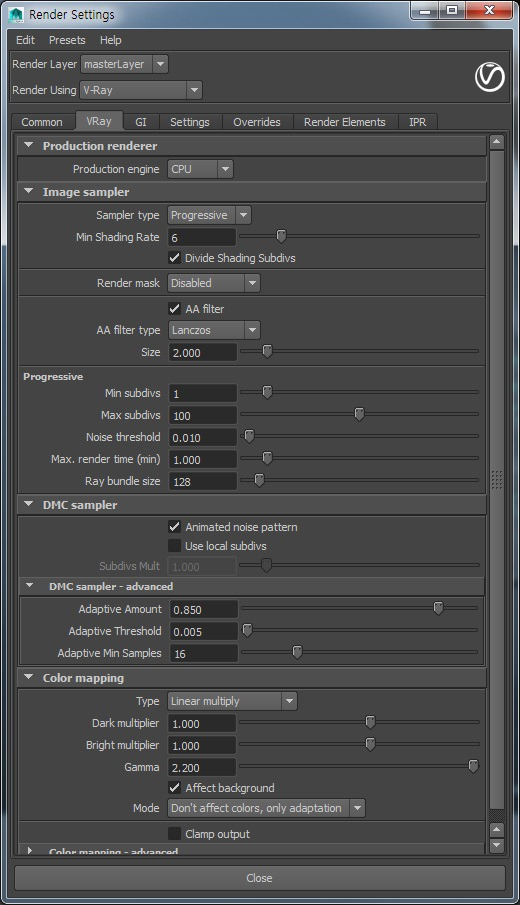Click the Gamma value input field
This screenshot has height=905, width=520.
[202, 768]
